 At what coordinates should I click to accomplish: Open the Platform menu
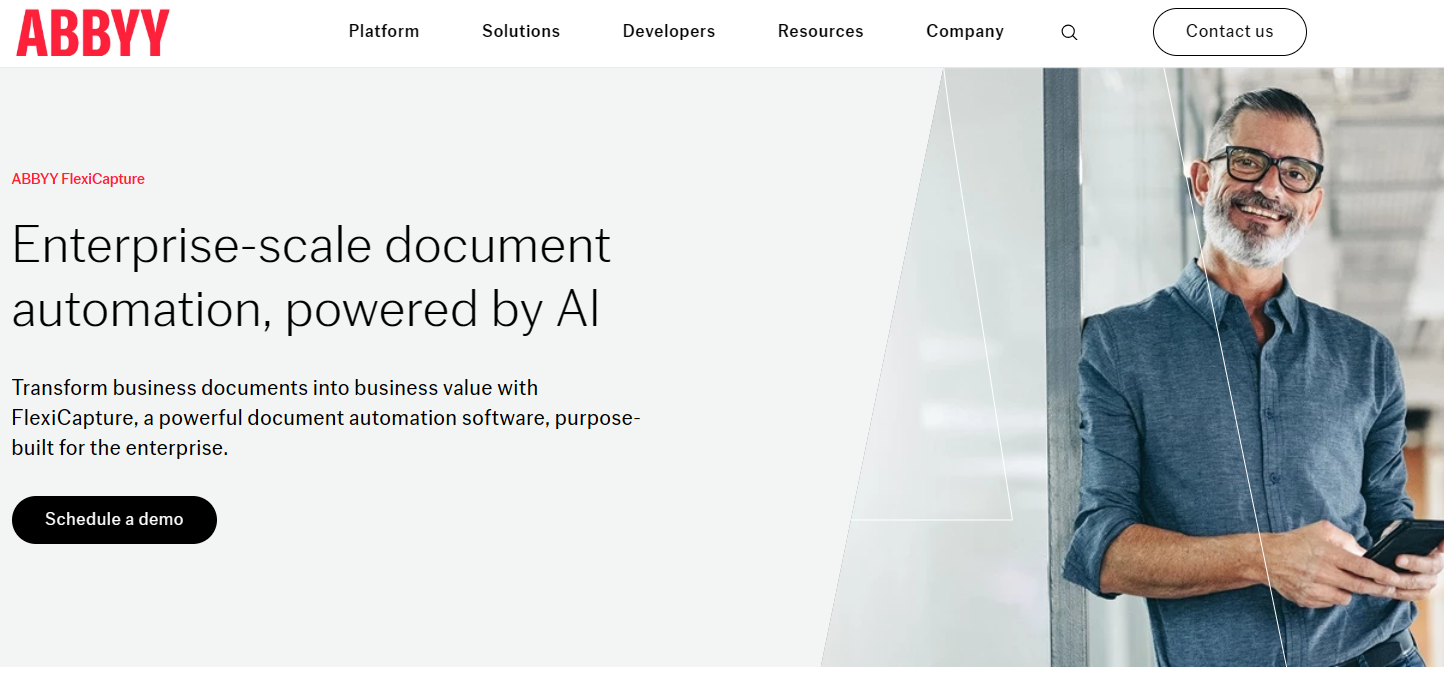pyautogui.click(x=384, y=31)
